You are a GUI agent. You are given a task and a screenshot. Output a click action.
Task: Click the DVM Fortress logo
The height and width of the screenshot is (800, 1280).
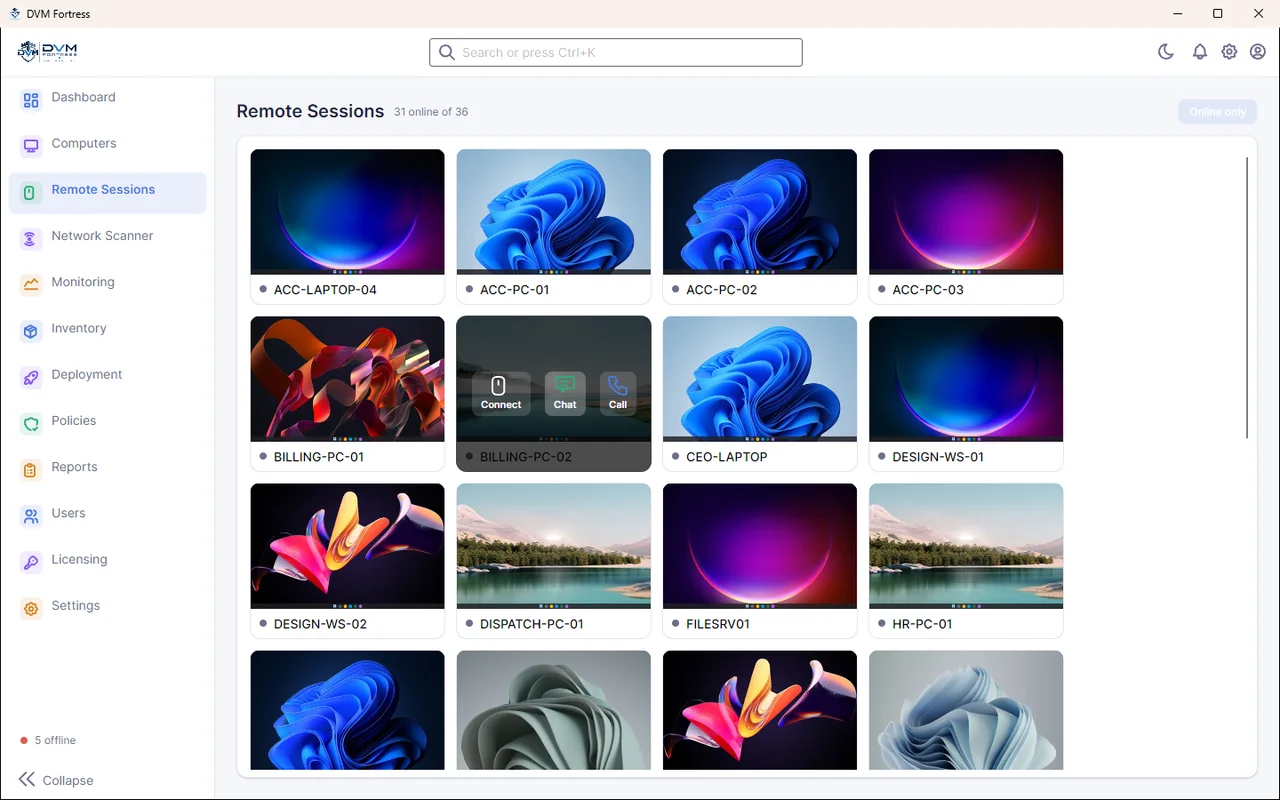coord(48,52)
